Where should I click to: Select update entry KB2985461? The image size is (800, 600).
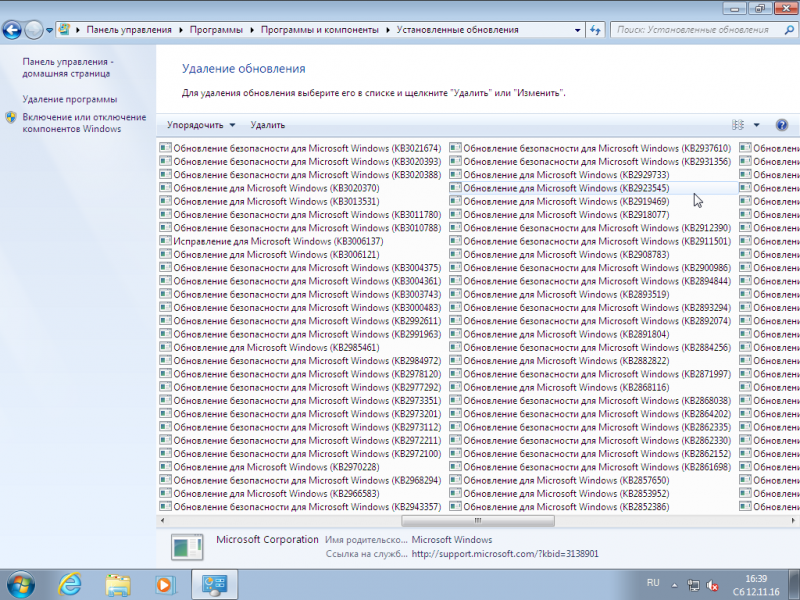(x=269, y=347)
